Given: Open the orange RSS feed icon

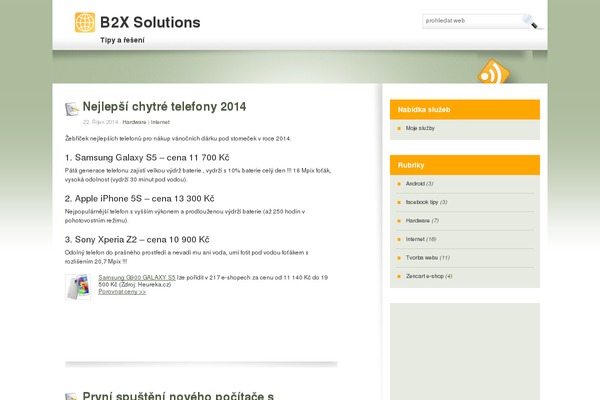Looking at the screenshot, I should tap(494, 72).
